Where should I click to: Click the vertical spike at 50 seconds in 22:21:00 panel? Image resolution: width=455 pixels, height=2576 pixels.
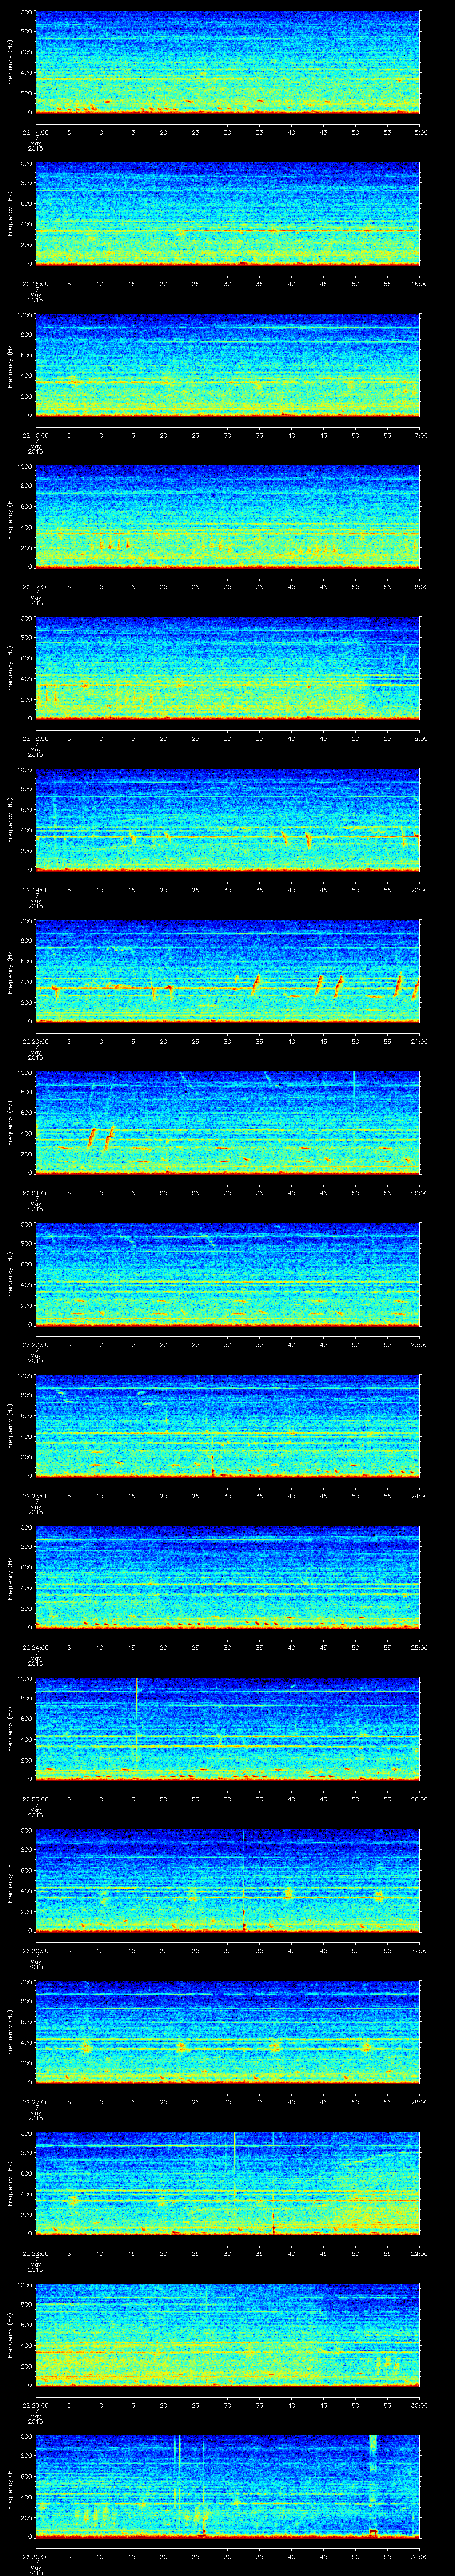coord(354,1085)
